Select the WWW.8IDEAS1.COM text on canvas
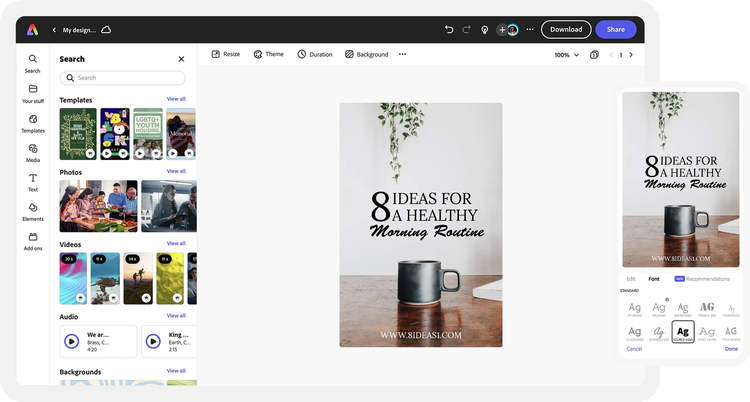Image resolution: width=750 pixels, height=402 pixels. [421, 335]
